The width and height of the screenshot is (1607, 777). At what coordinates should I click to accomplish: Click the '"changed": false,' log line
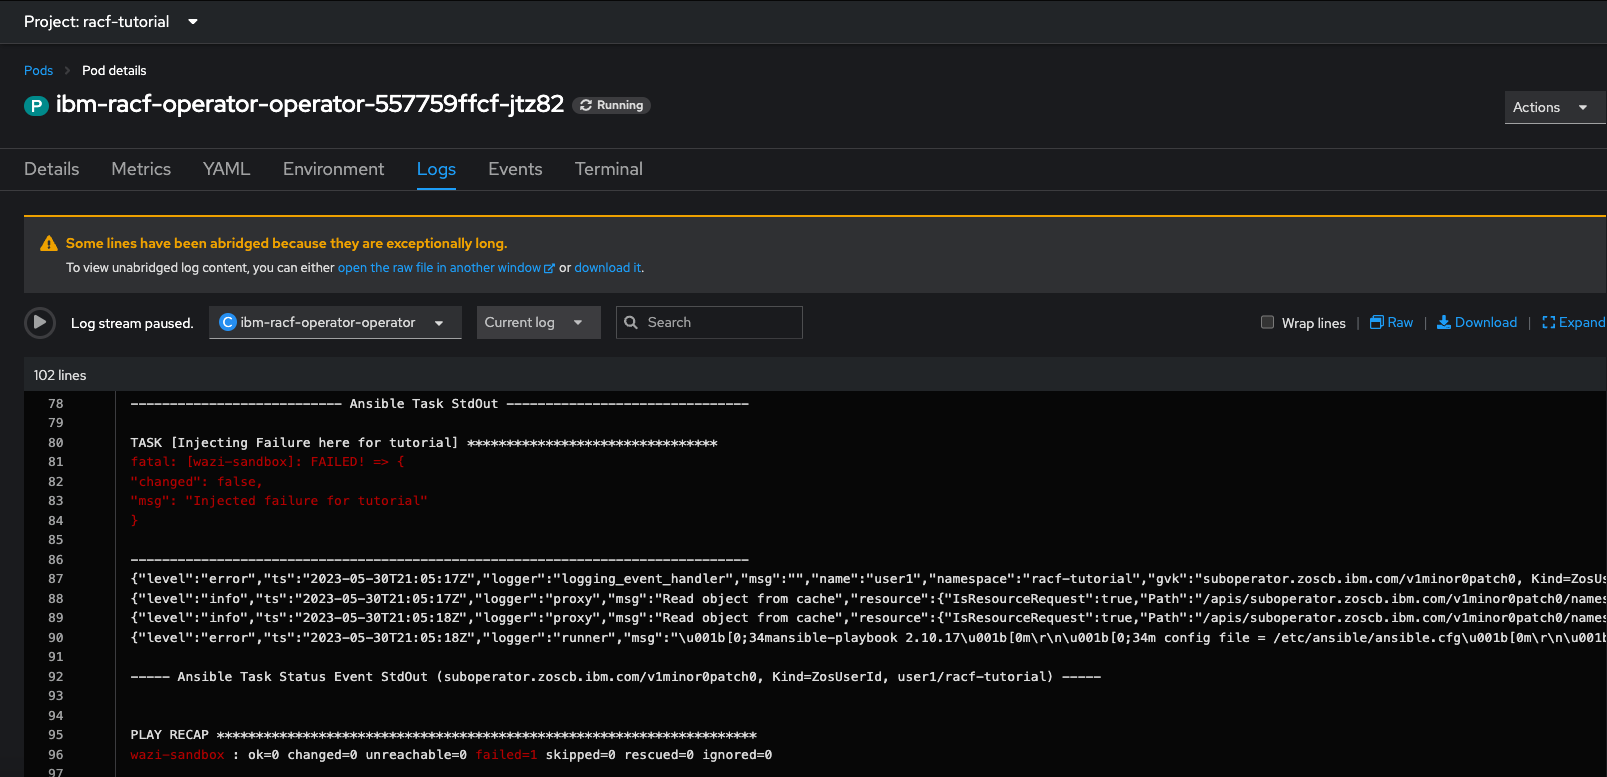pyautogui.click(x=196, y=482)
